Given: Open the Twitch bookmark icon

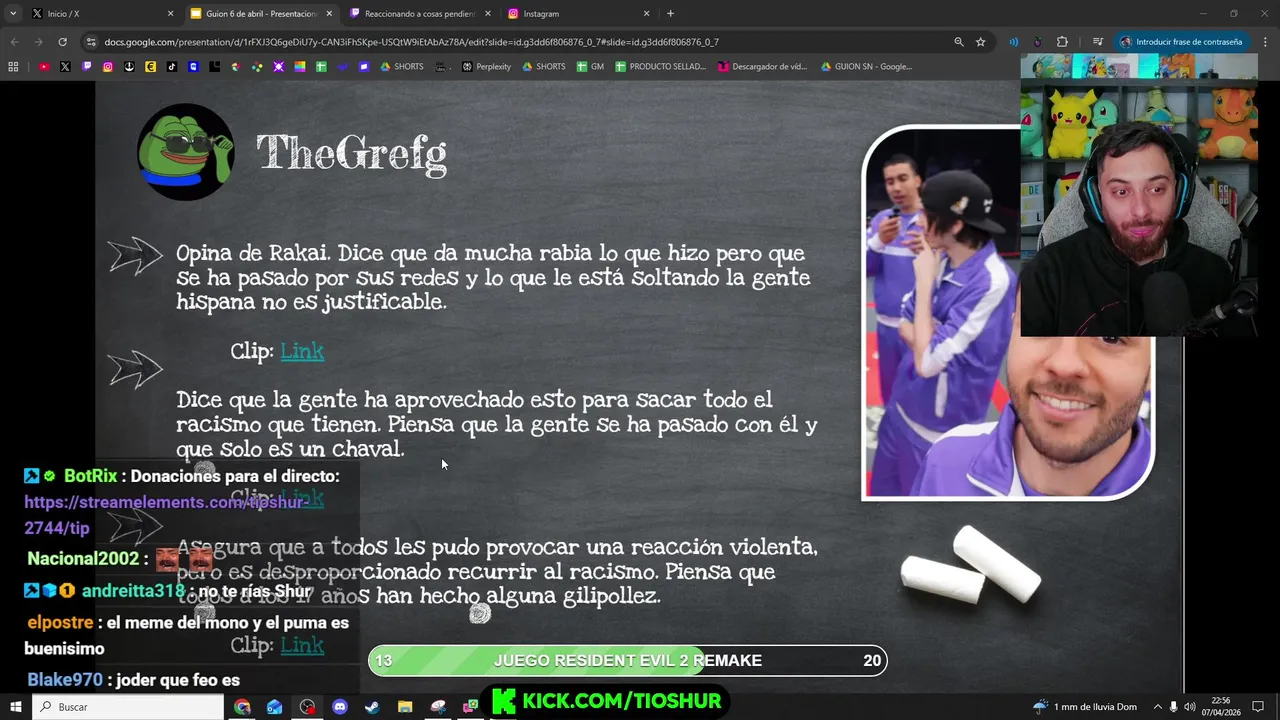Looking at the screenshot, I should coord(87,67).
